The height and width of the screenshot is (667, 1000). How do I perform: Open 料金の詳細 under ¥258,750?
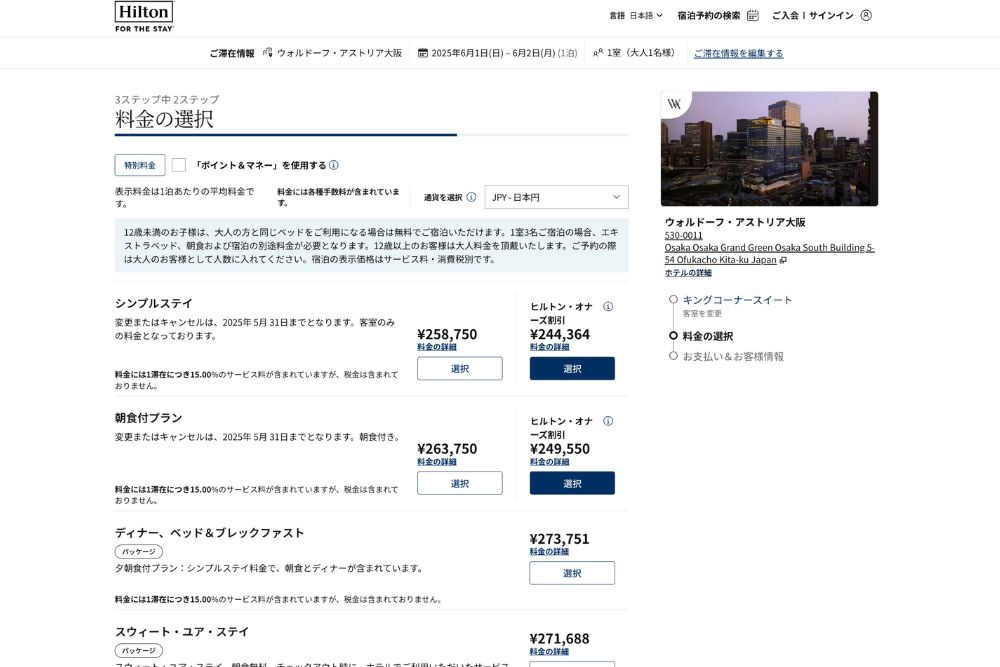[437, 347]
